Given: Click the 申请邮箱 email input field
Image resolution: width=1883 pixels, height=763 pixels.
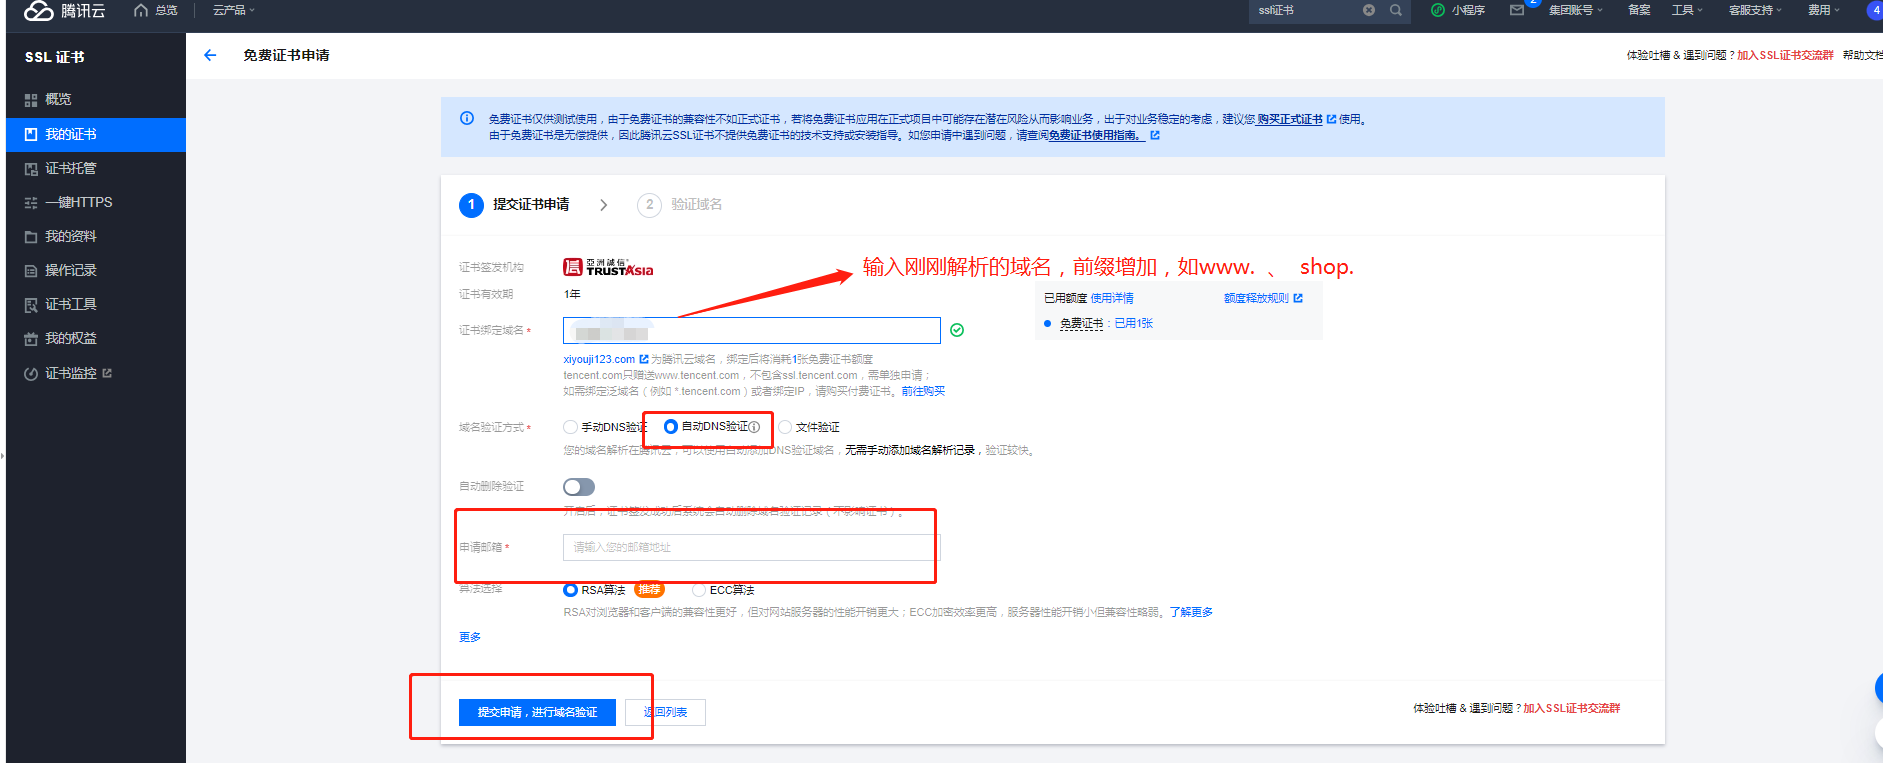Looking at the screenshot, I should pyautogui.click(x=751, y=547).
